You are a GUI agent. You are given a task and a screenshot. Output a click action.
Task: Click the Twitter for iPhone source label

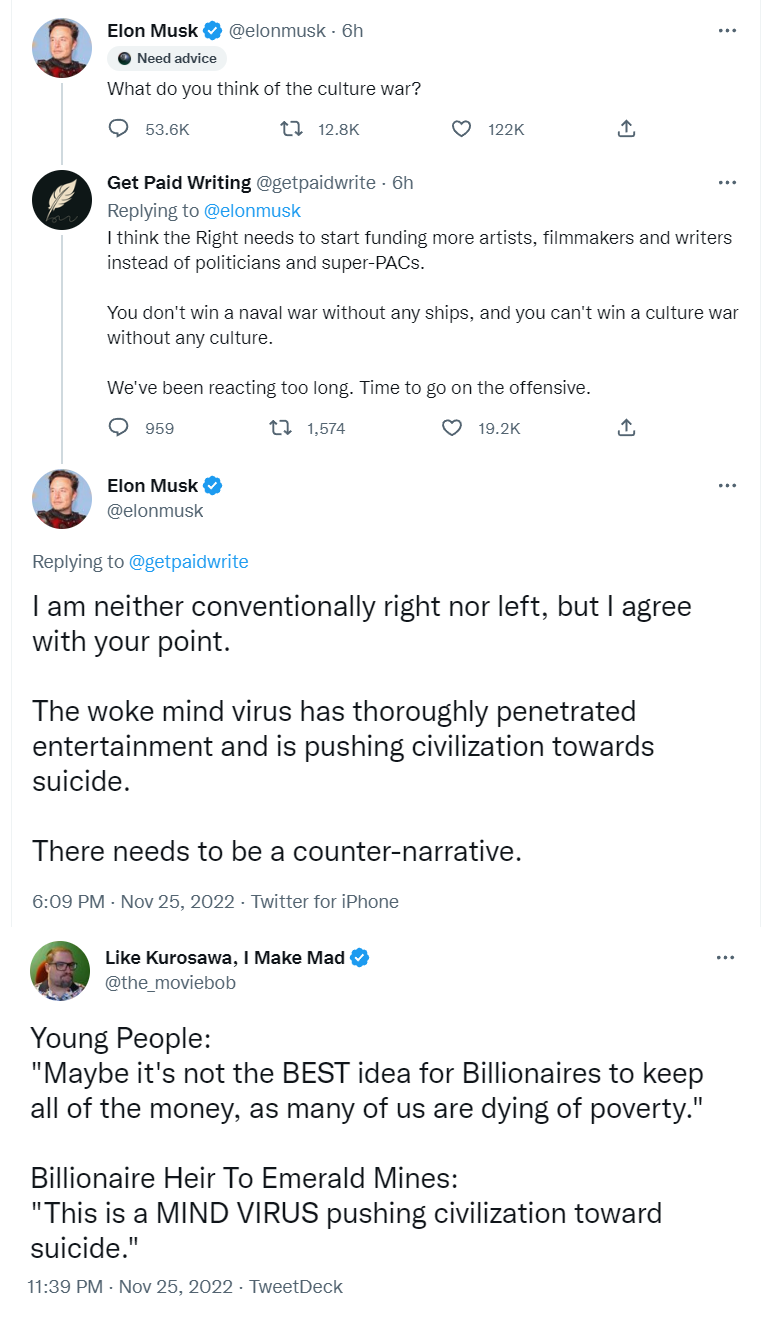pos(325,902)
